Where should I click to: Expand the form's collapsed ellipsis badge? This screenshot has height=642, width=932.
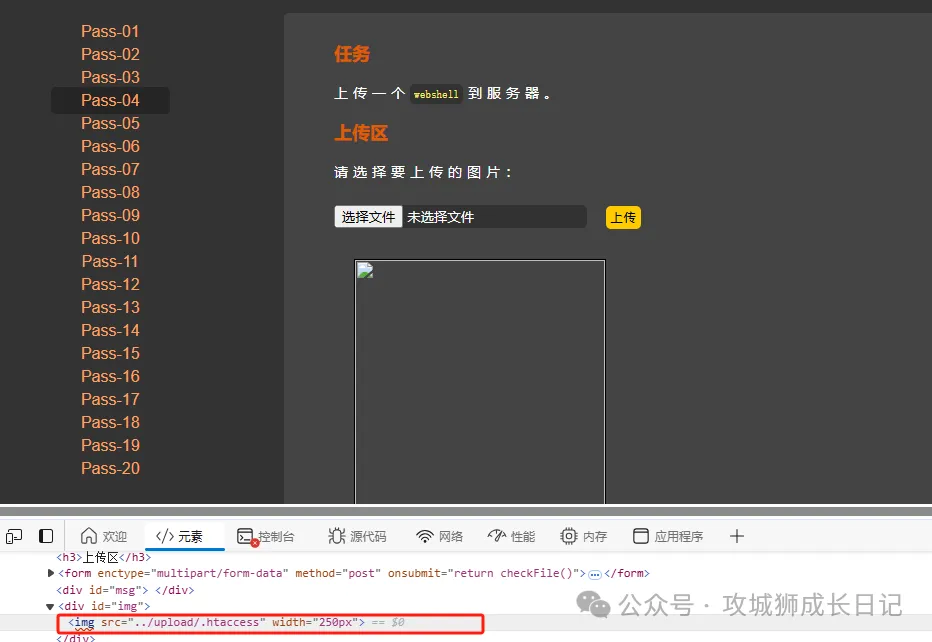[x=594, y=574]
